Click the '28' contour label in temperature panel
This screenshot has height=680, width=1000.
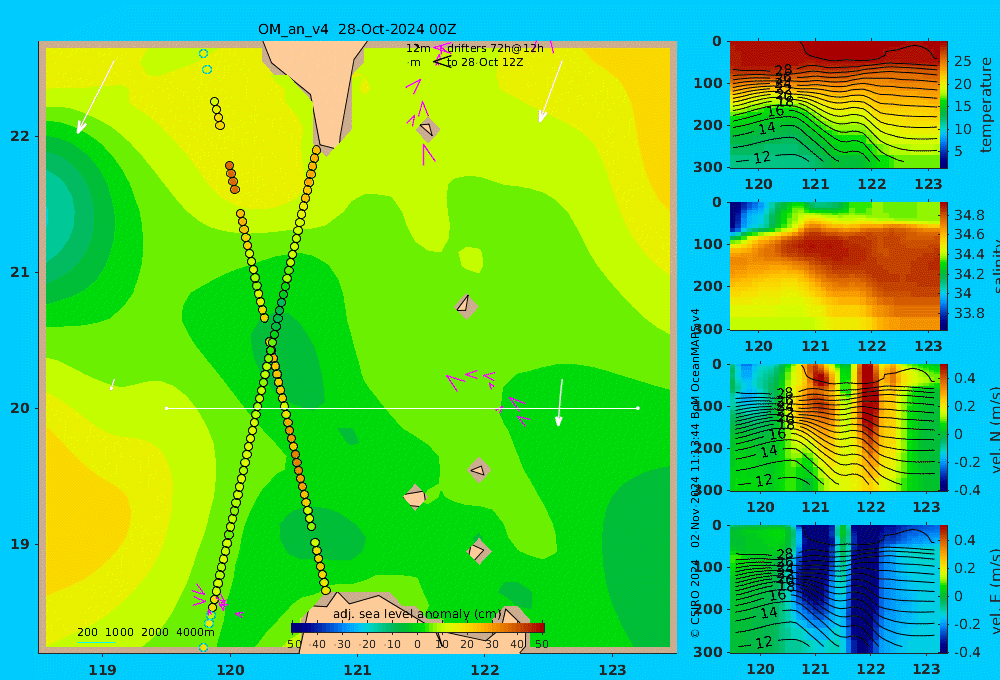point(783,70)
